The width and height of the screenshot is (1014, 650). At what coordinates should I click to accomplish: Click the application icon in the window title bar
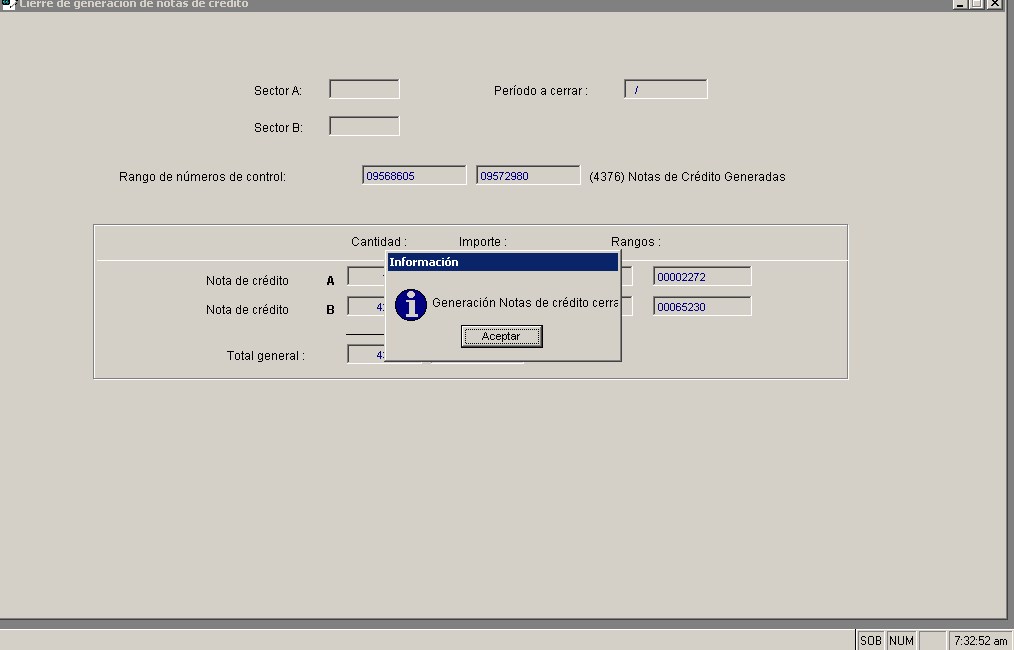pos(8,4)
